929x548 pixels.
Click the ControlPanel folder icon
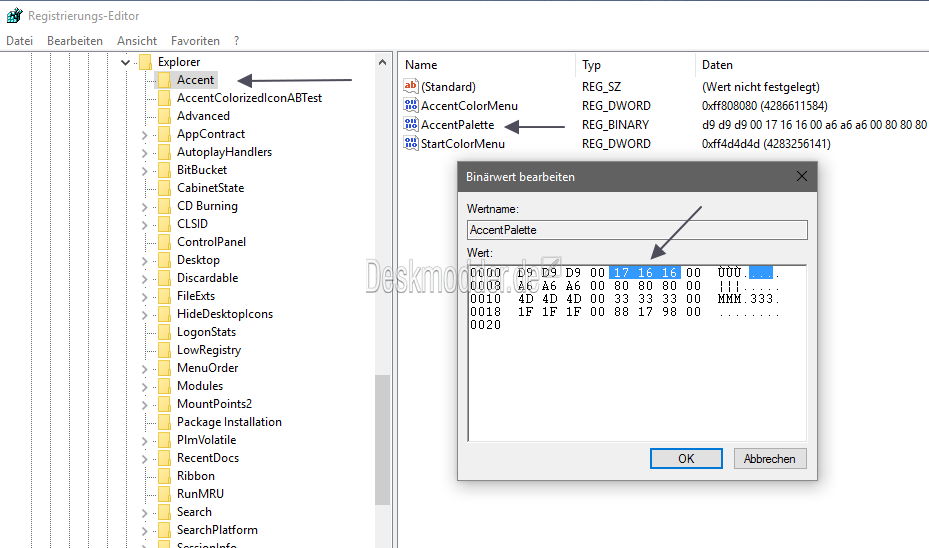point(165,242)
